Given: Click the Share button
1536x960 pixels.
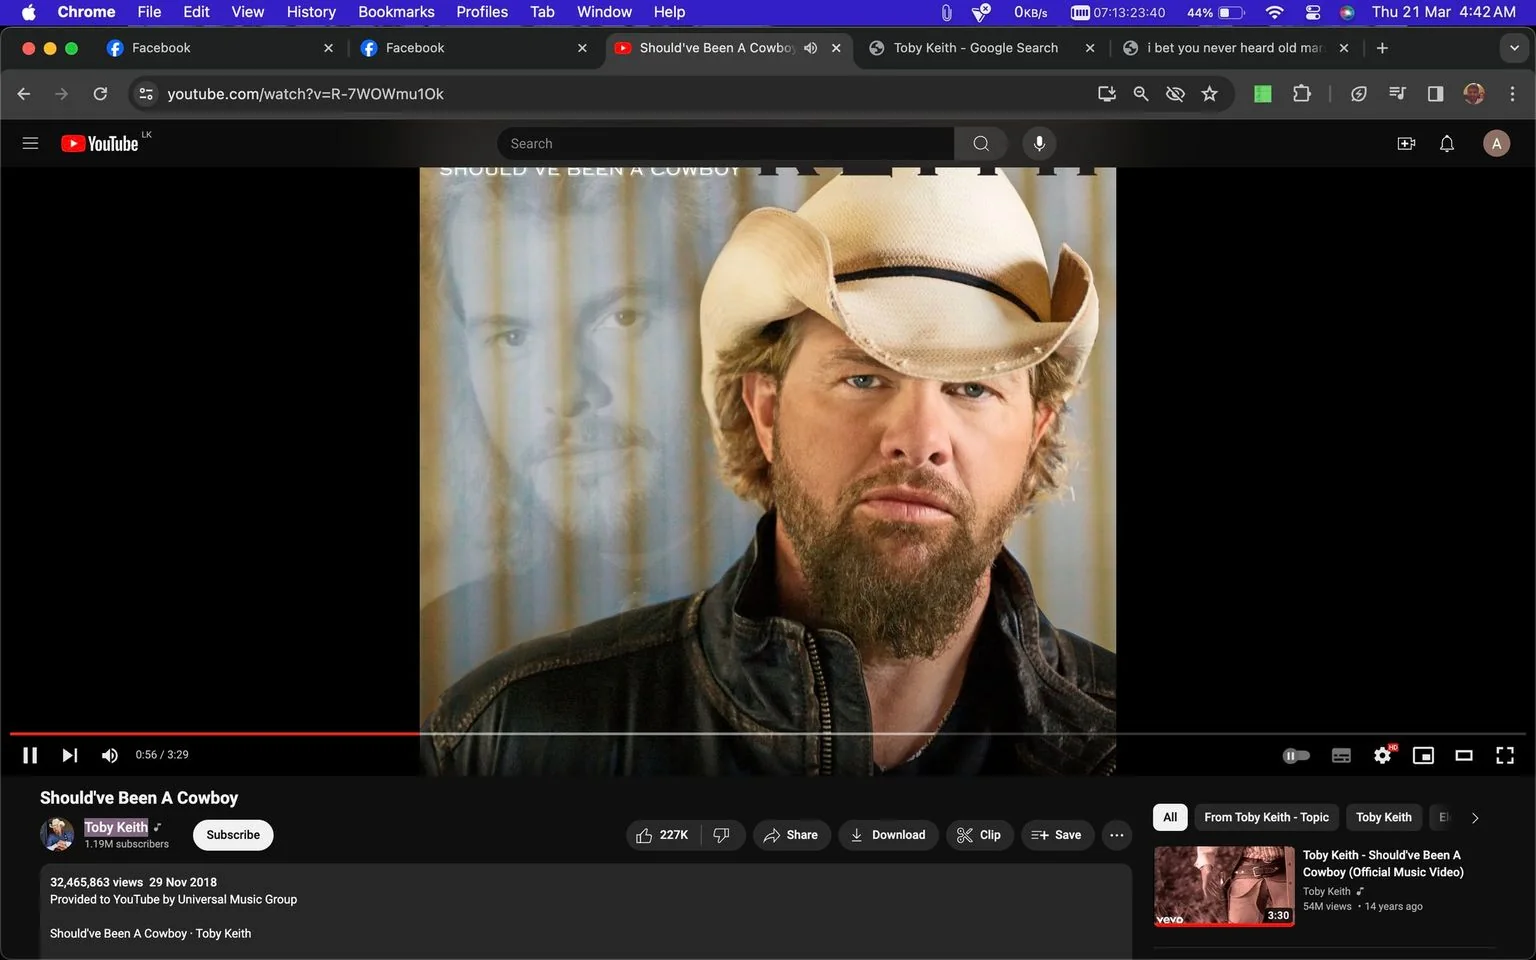Looking at the screenshot, I should (x=791, y=835).
